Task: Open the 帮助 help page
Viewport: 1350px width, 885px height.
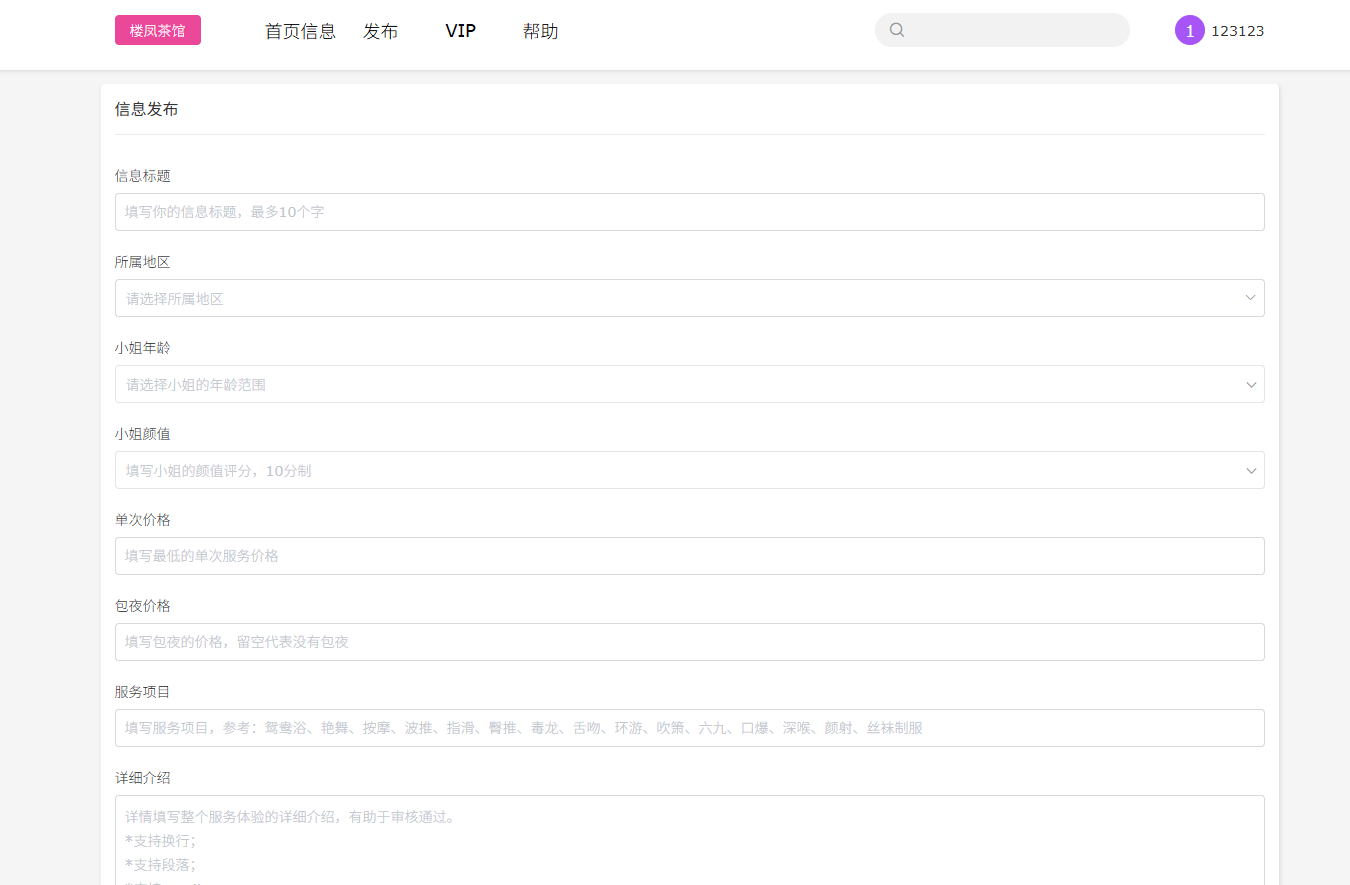Action: tap(540, 31)
